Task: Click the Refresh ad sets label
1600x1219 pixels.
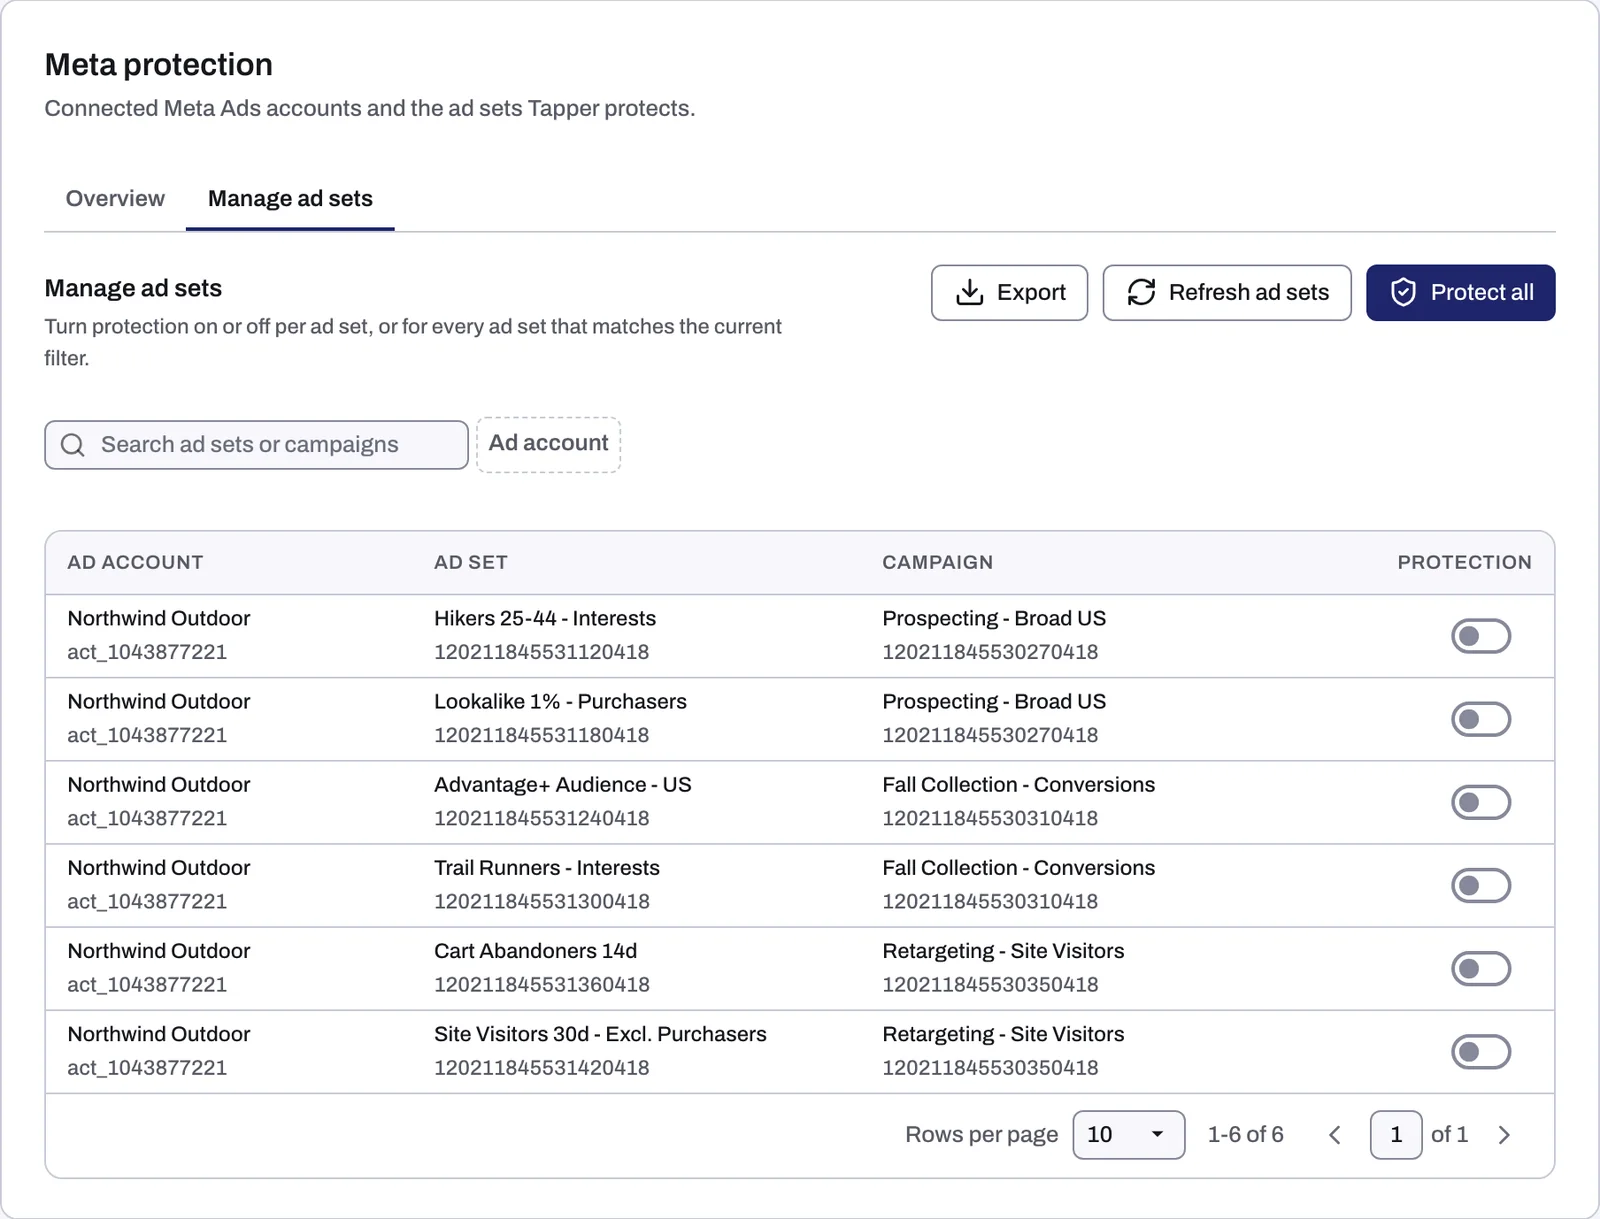Action: click(1249, 292)
